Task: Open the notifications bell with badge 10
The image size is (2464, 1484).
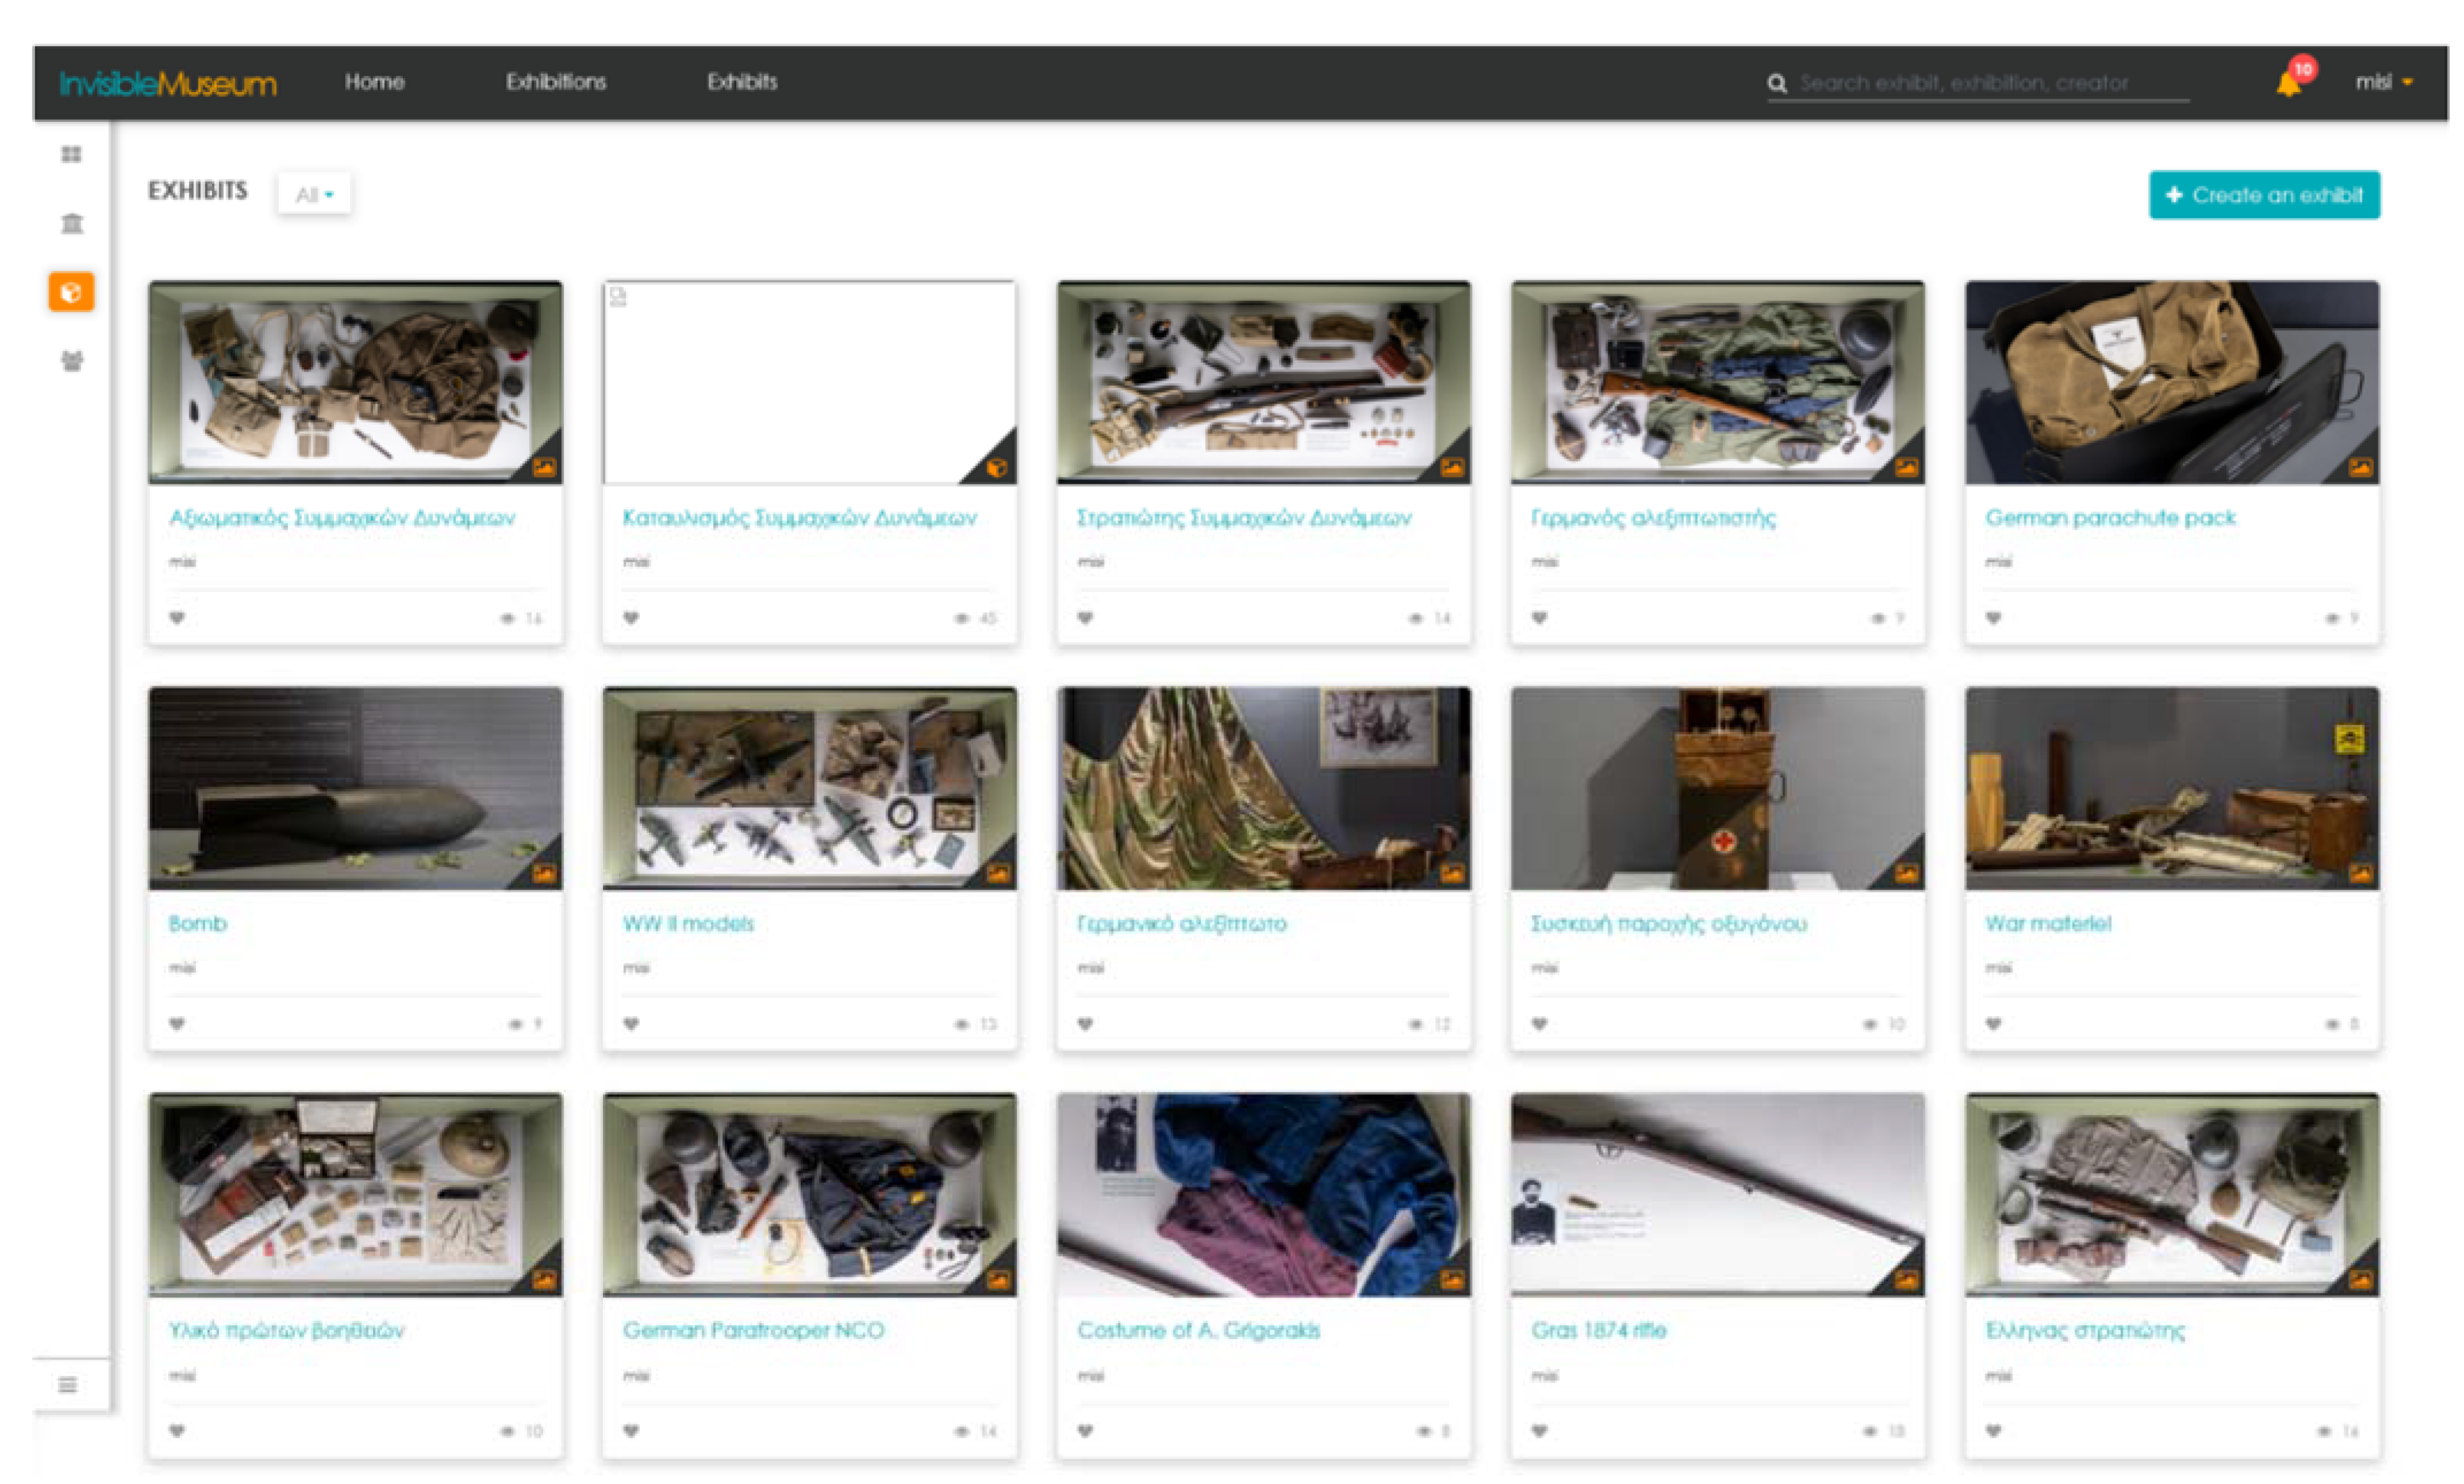Action: coord(2289,83)
